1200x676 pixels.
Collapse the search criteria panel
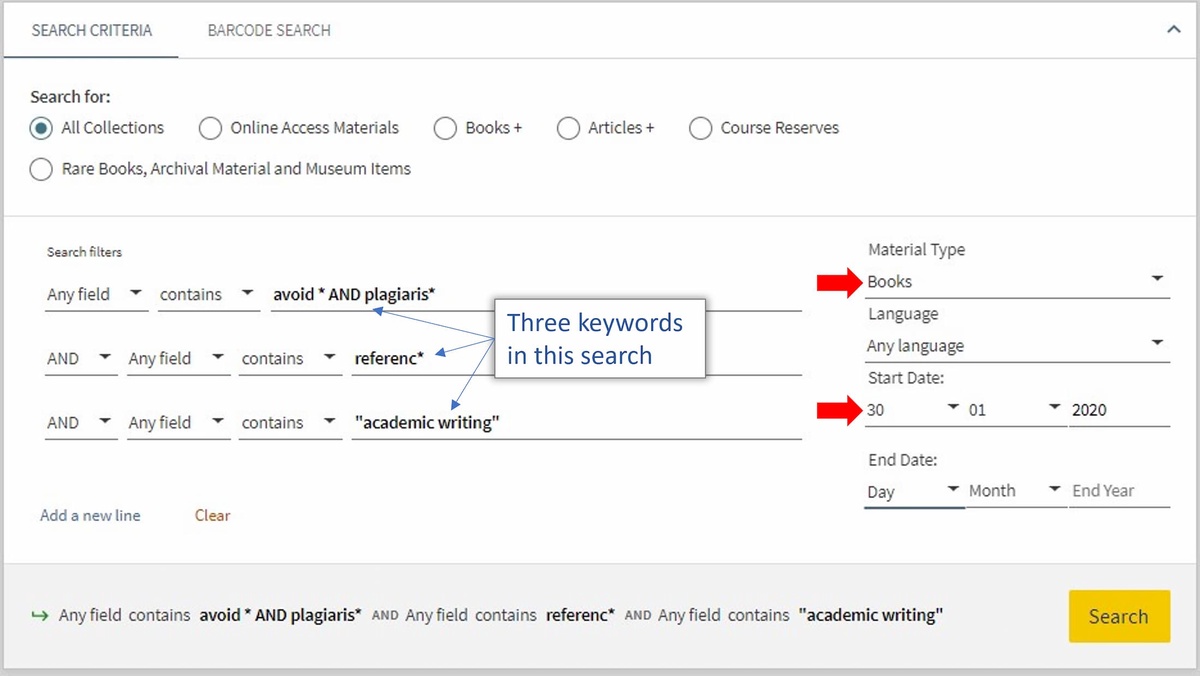1173,30
